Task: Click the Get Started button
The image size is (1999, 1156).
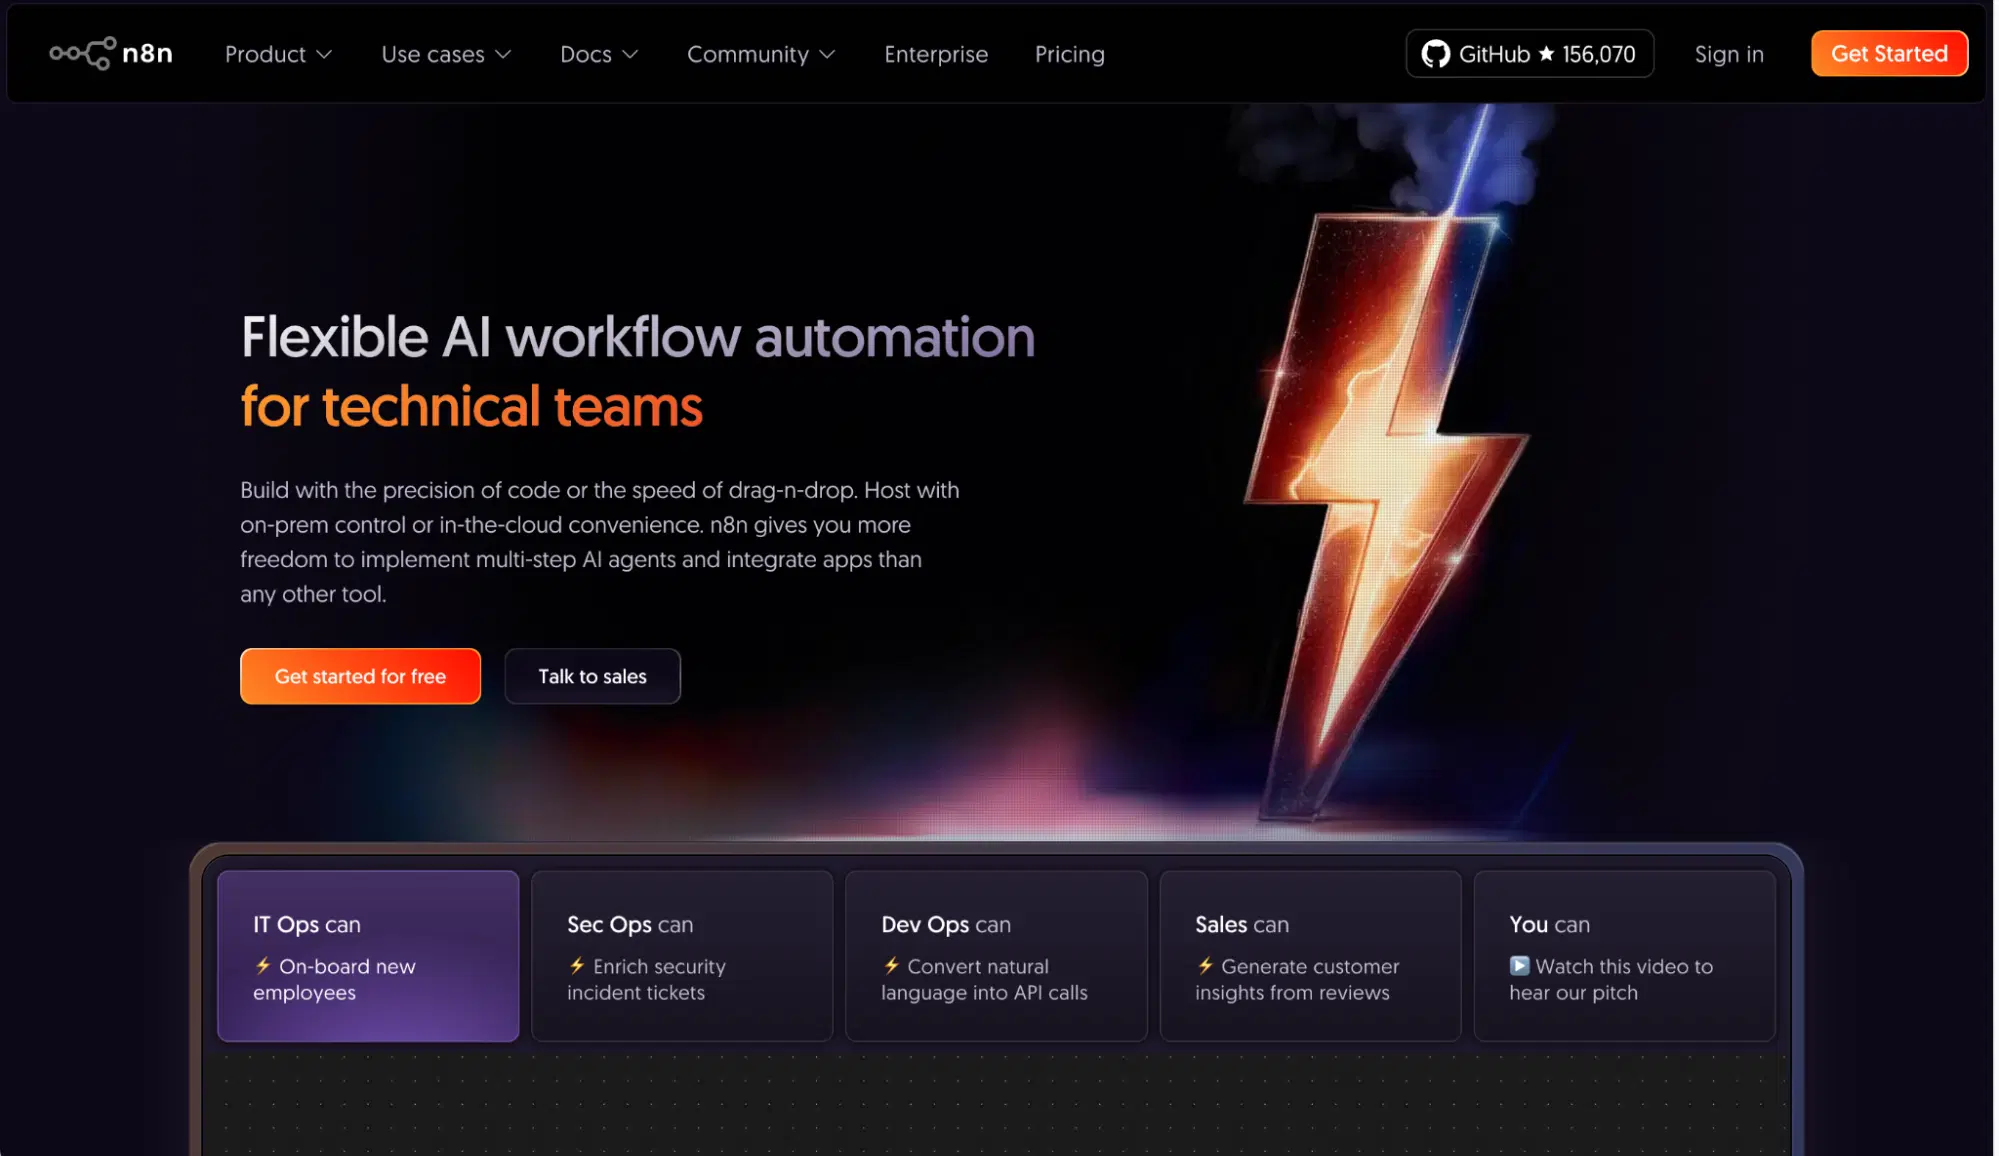Action: pos(1888,53)
